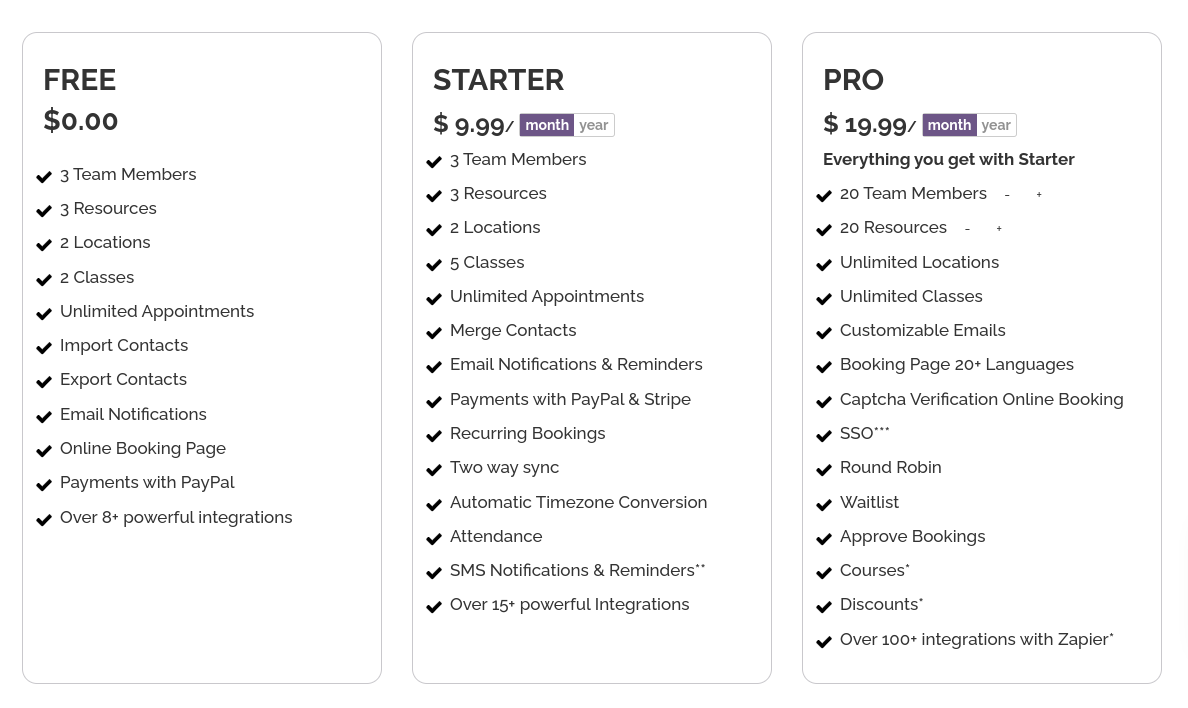Switch Starter plan billing to year
This screenshot has height=708, width=1188.
(594, 125)
